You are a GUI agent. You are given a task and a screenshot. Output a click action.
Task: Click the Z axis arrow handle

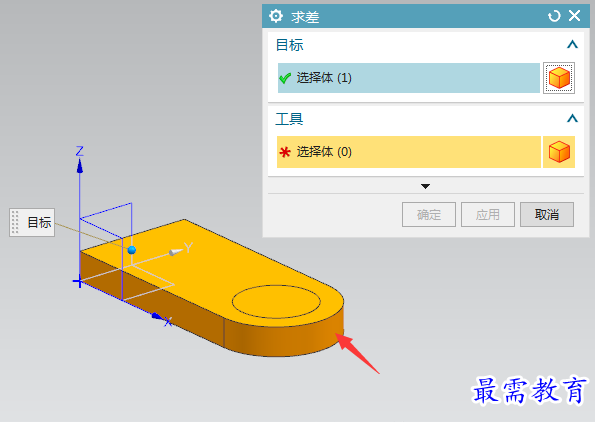coord(80,166)
